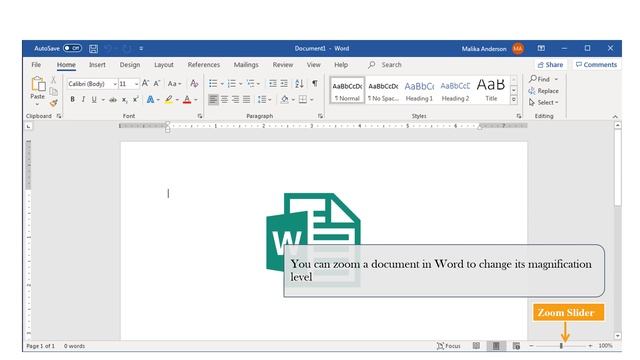Click the Search box in ribbon

tap(385, 65)
